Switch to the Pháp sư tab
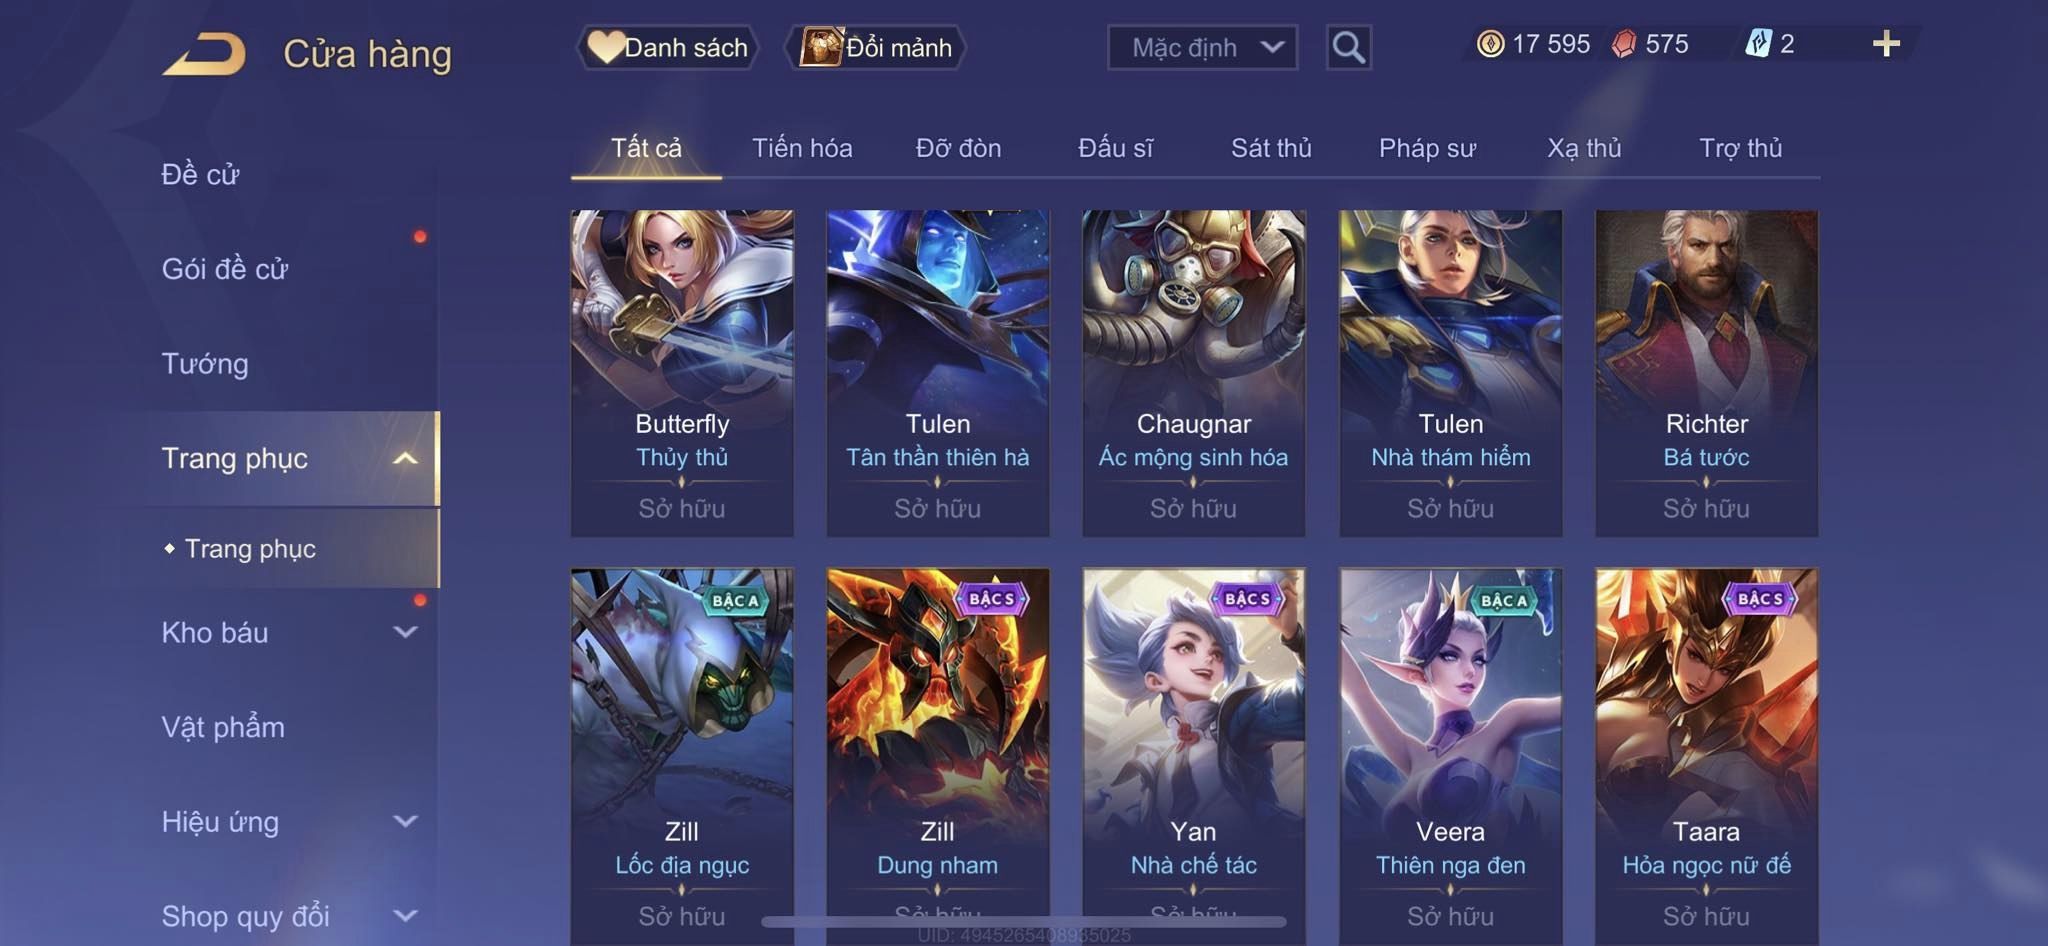The width and height of the screenshot is (2048, 946). tap(1427, 148)
